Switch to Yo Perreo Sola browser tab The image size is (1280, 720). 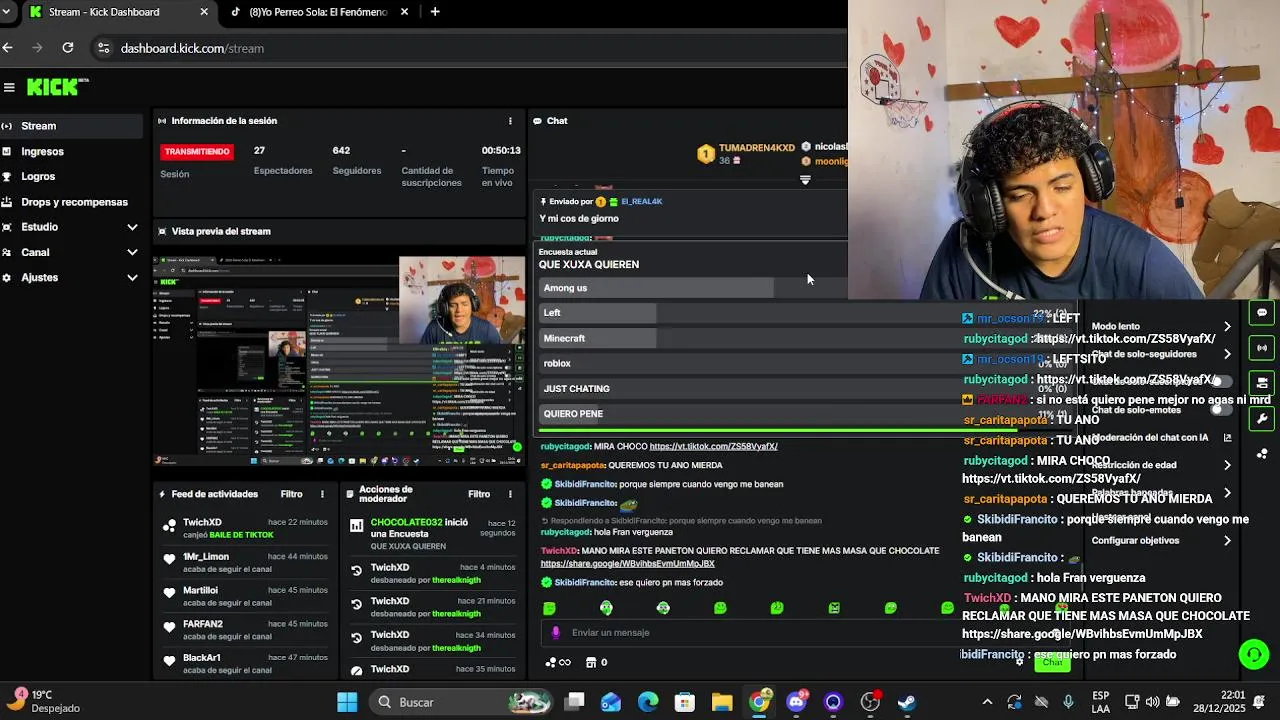point(317,12)
